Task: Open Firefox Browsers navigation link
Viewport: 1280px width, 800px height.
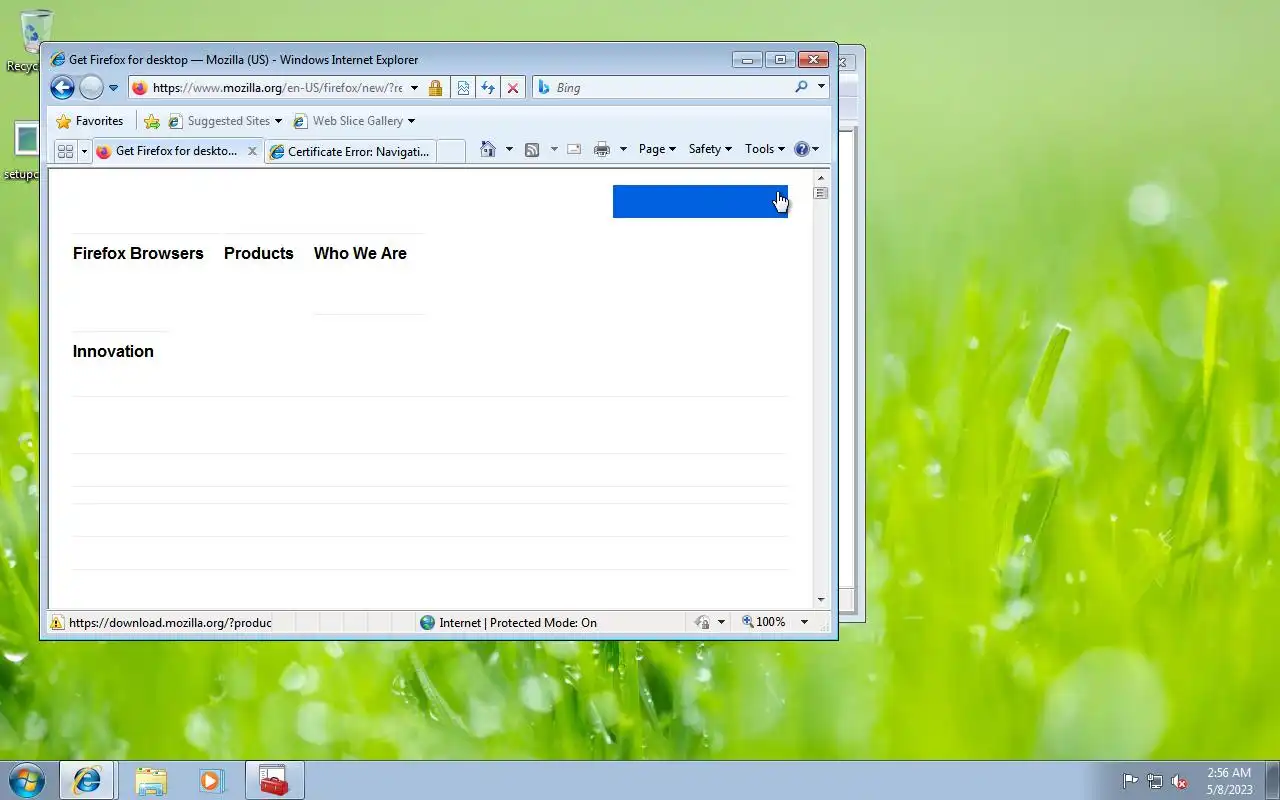Action: [x=138, y=253]
